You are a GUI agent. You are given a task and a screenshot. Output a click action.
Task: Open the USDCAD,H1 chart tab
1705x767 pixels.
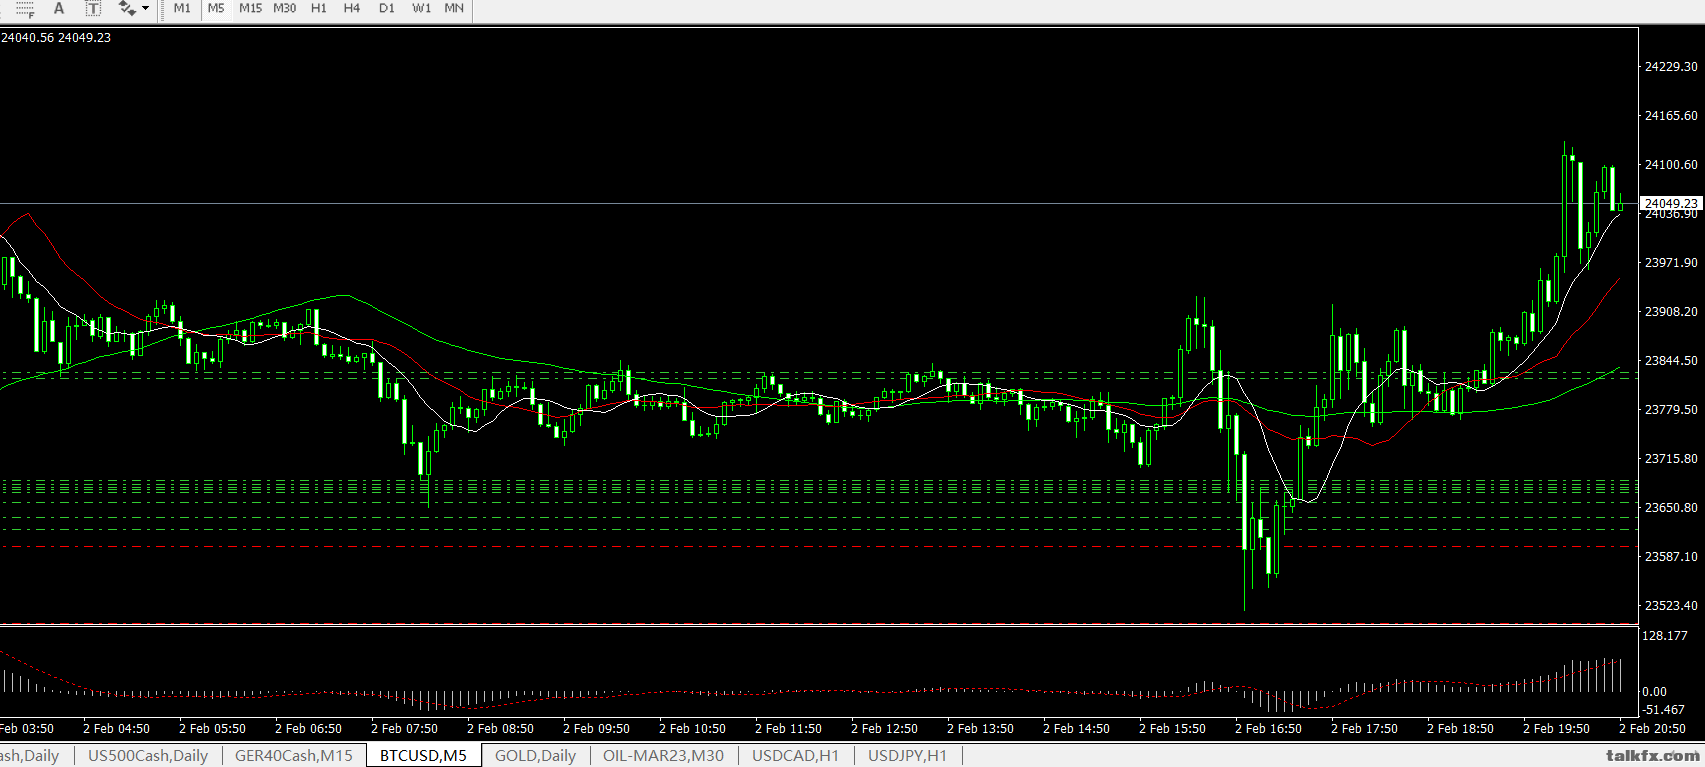796,756
